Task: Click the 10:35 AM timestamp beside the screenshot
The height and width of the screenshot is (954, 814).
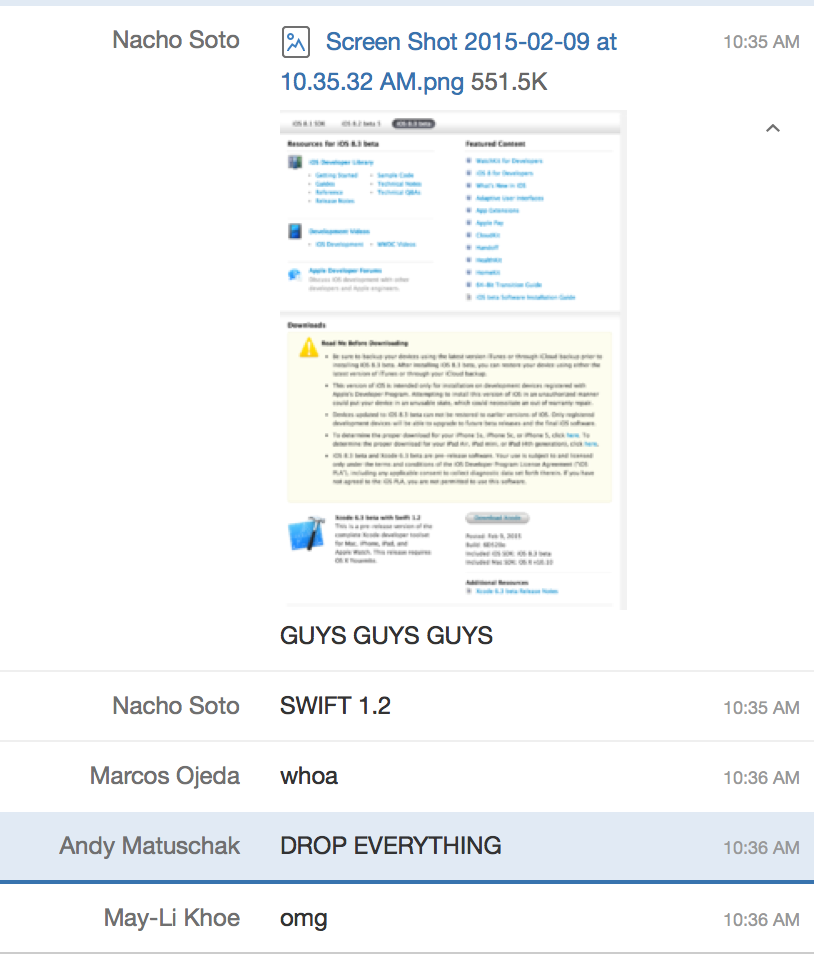Action: click(761, 42)
